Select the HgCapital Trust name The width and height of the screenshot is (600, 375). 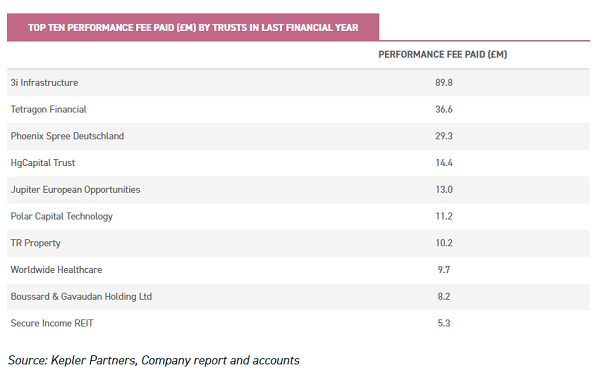coord(43,163)
